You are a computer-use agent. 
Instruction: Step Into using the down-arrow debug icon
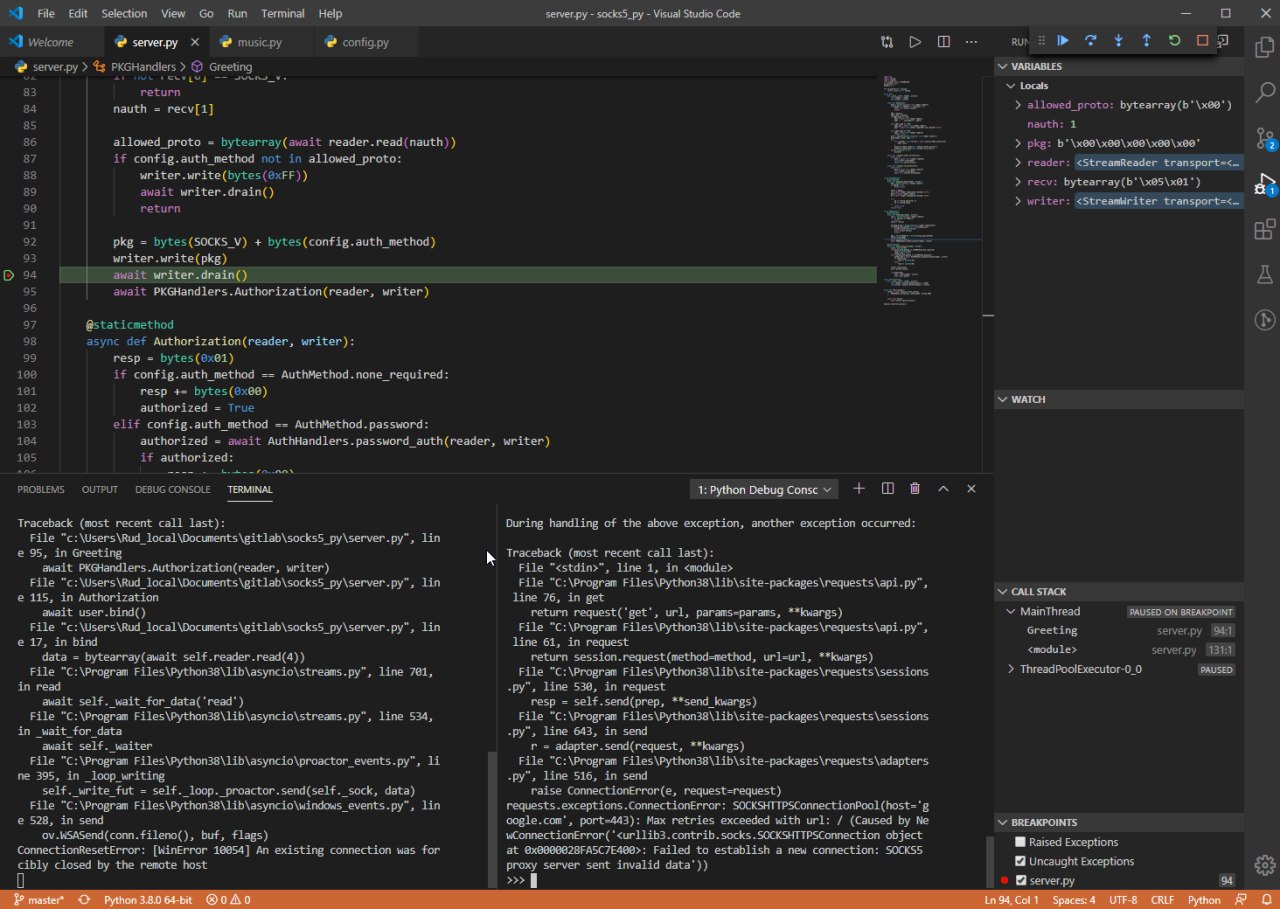pyautogui.click(x=1119, y=41)
